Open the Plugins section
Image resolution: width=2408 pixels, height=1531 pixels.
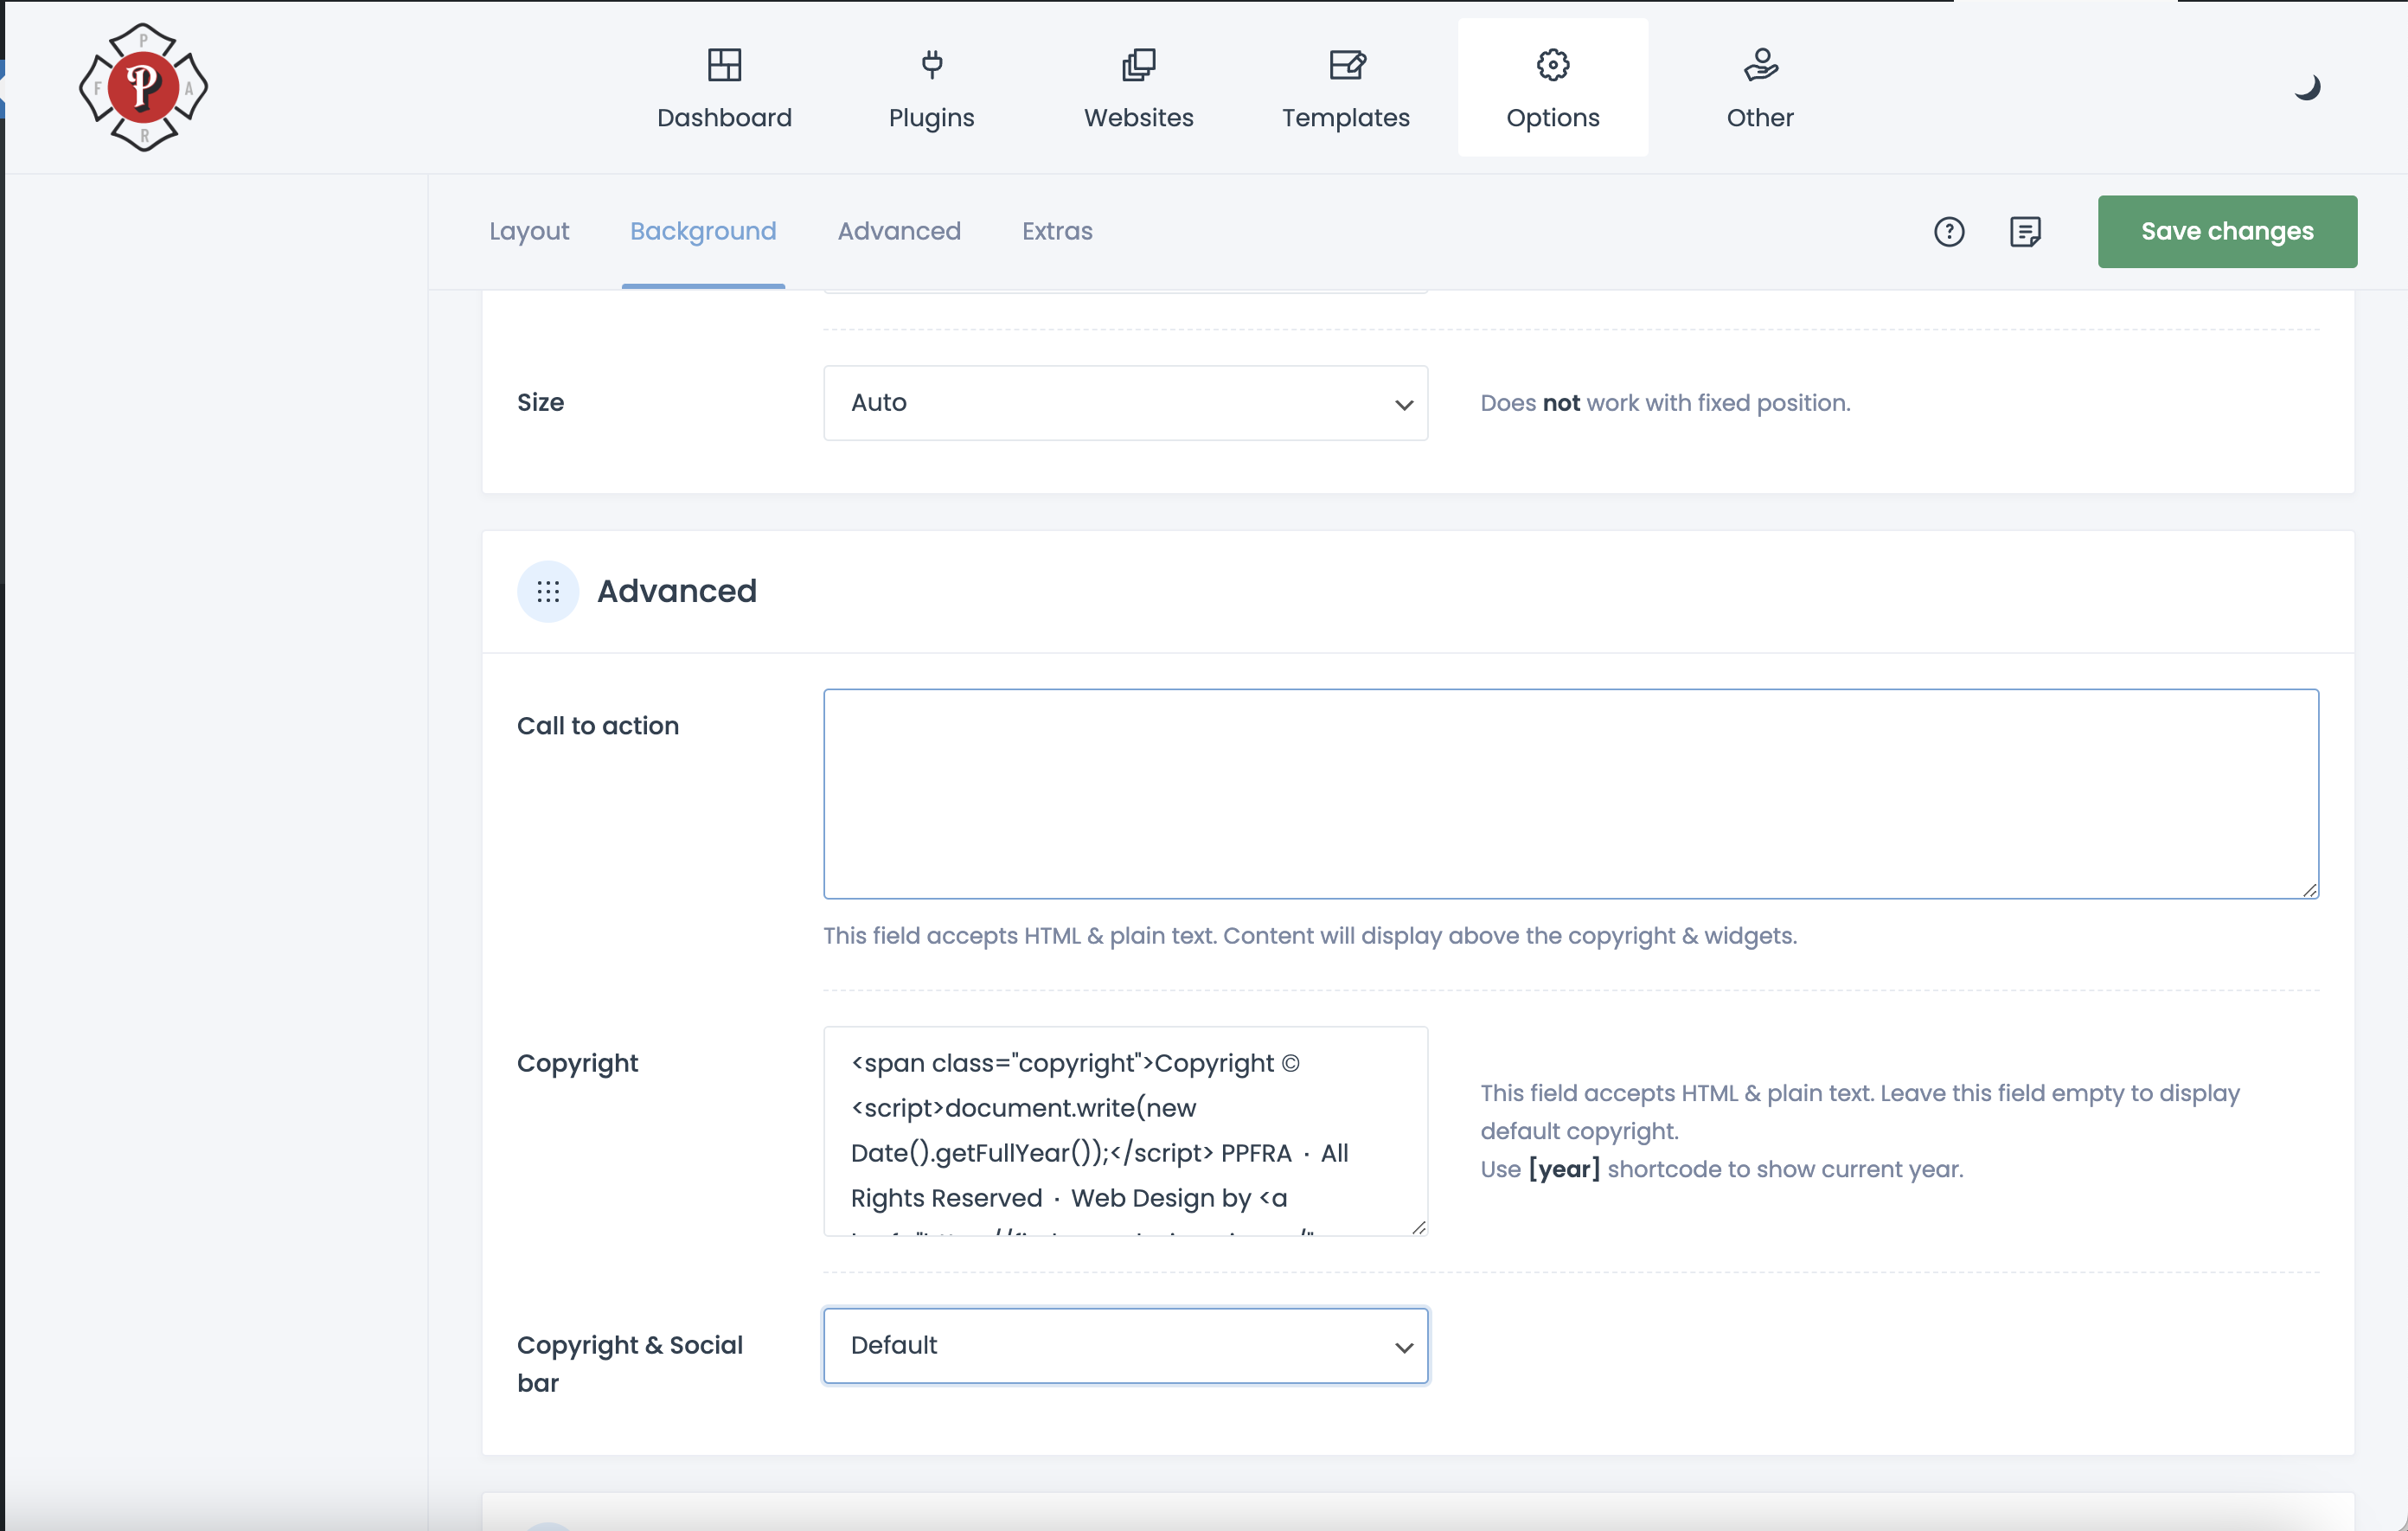click(x=931, y=88)
